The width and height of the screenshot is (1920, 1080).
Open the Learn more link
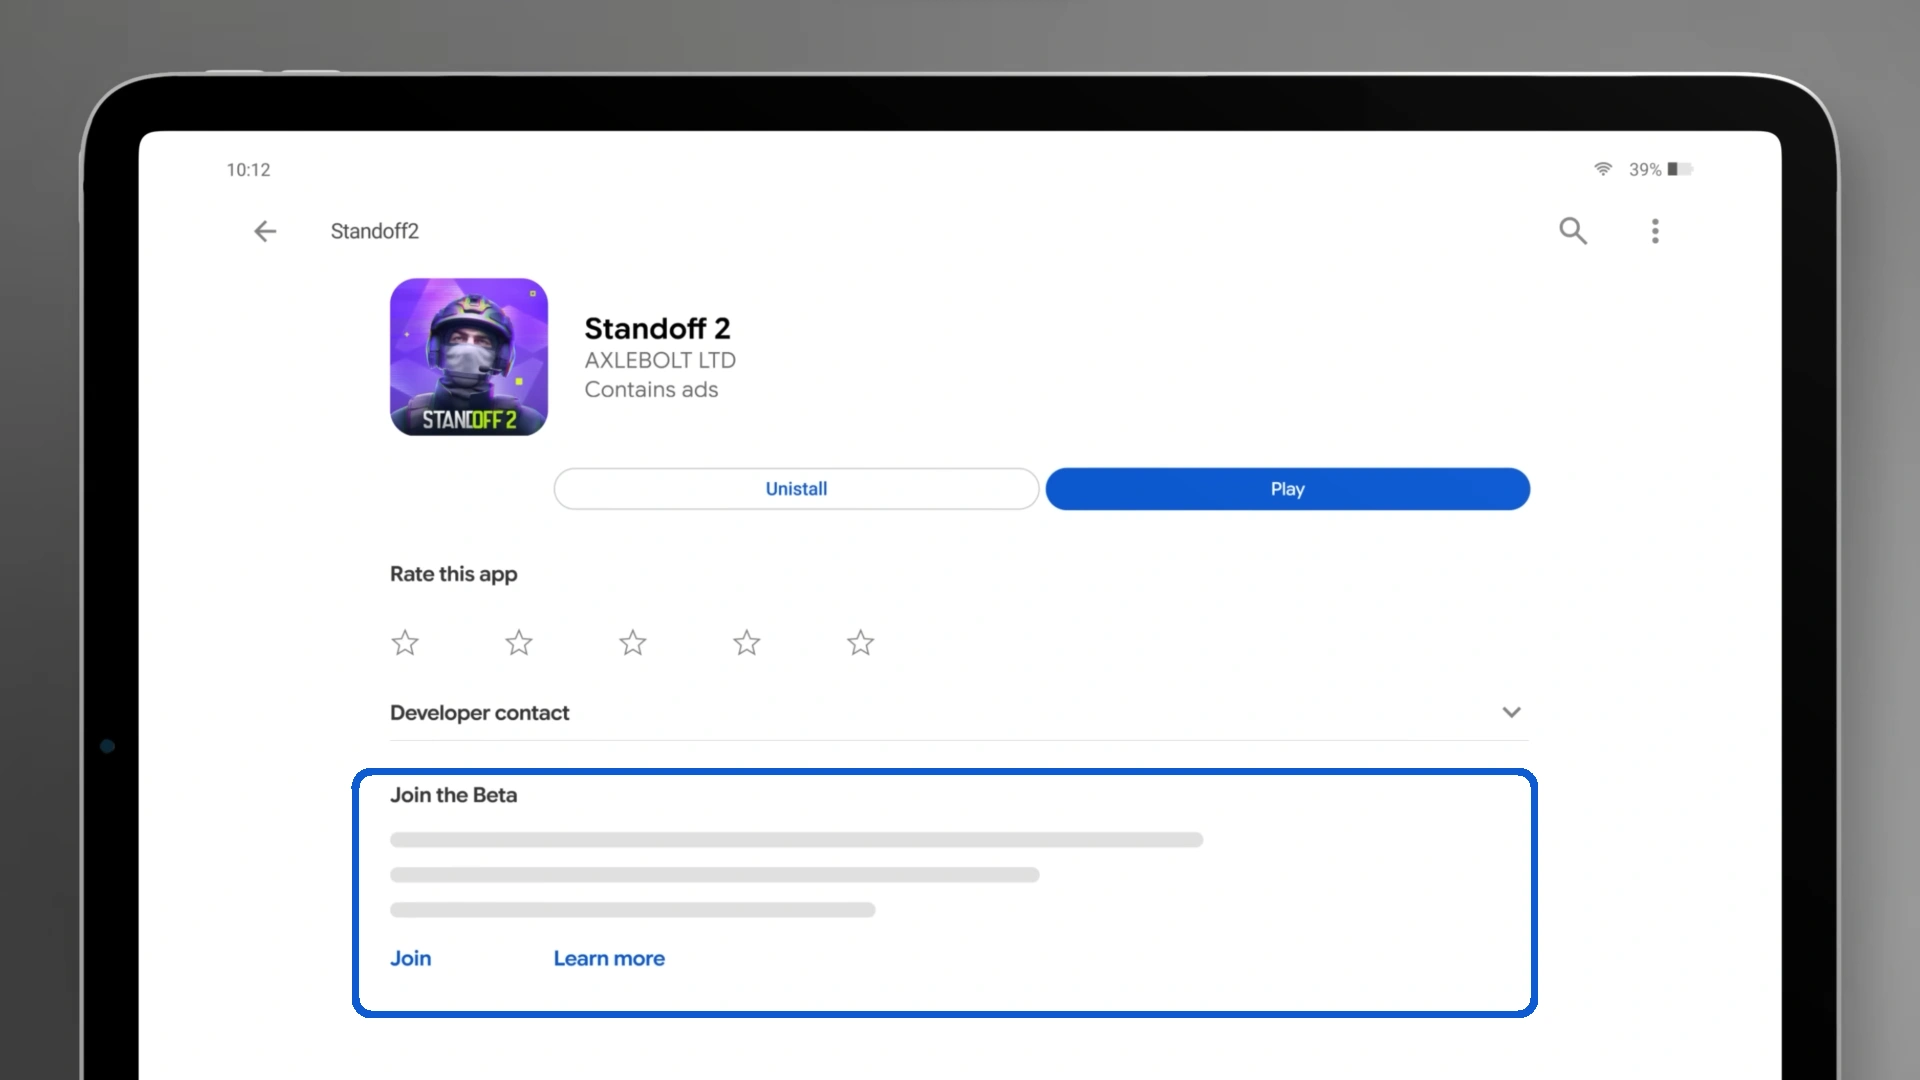pyautogui.click(x=609, y=958)
